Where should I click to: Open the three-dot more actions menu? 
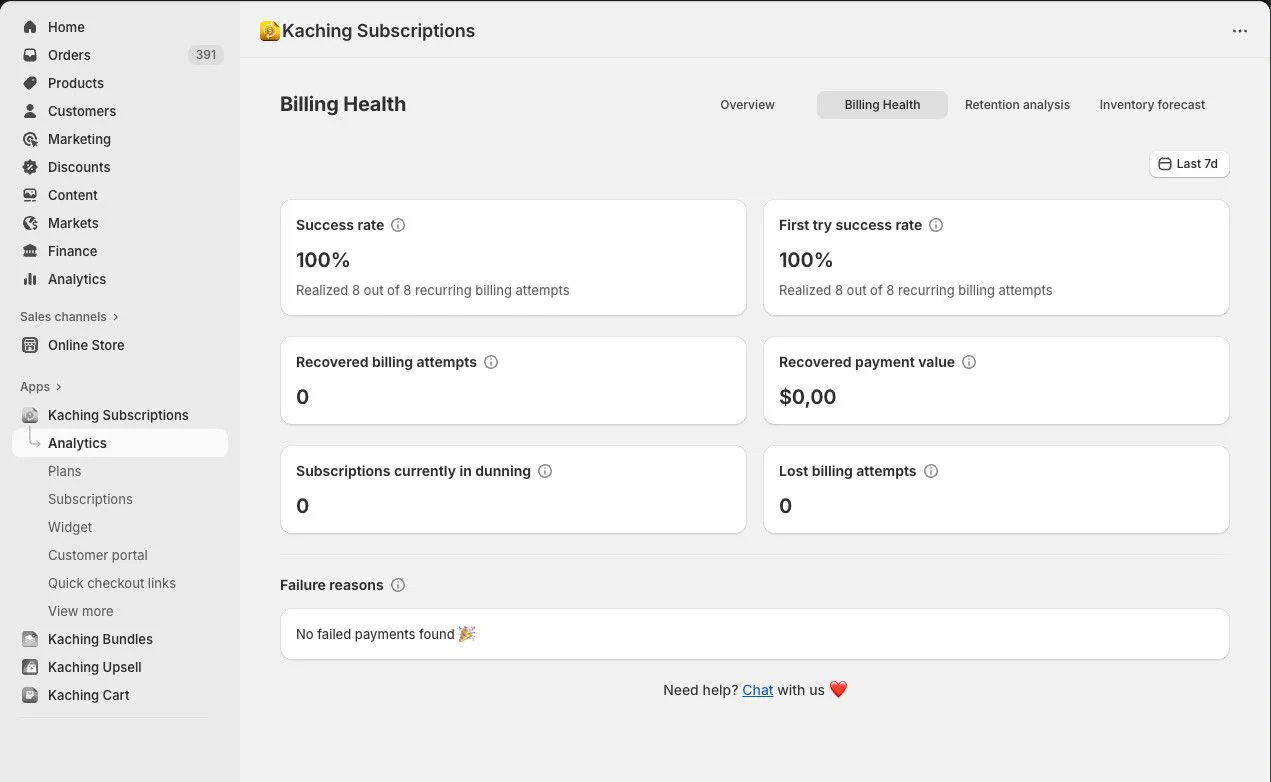point(1240,31)
